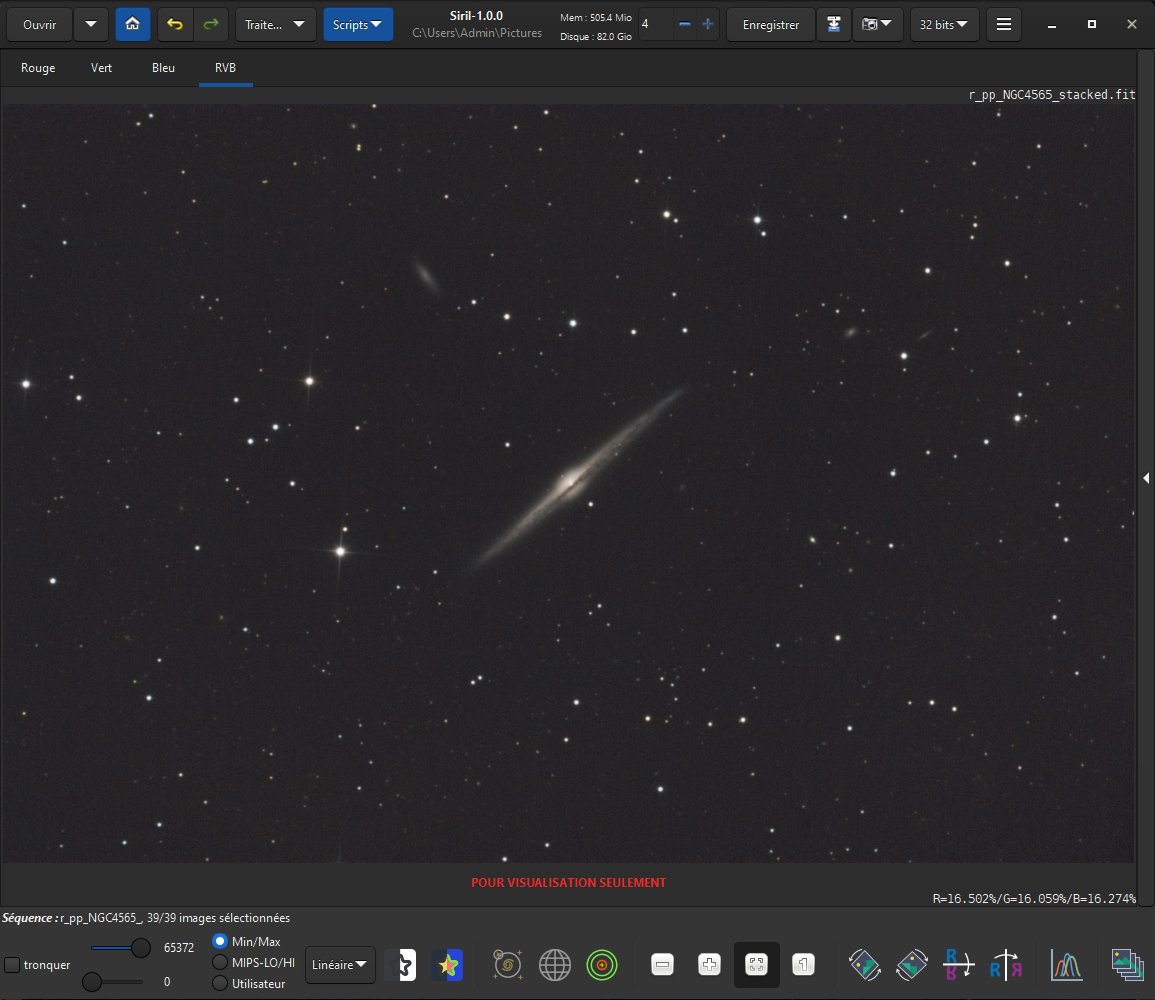This screenshot has height=1000, width=1155.
Task: Show the astrometry globe icon
Action: (x=555, y=965)
